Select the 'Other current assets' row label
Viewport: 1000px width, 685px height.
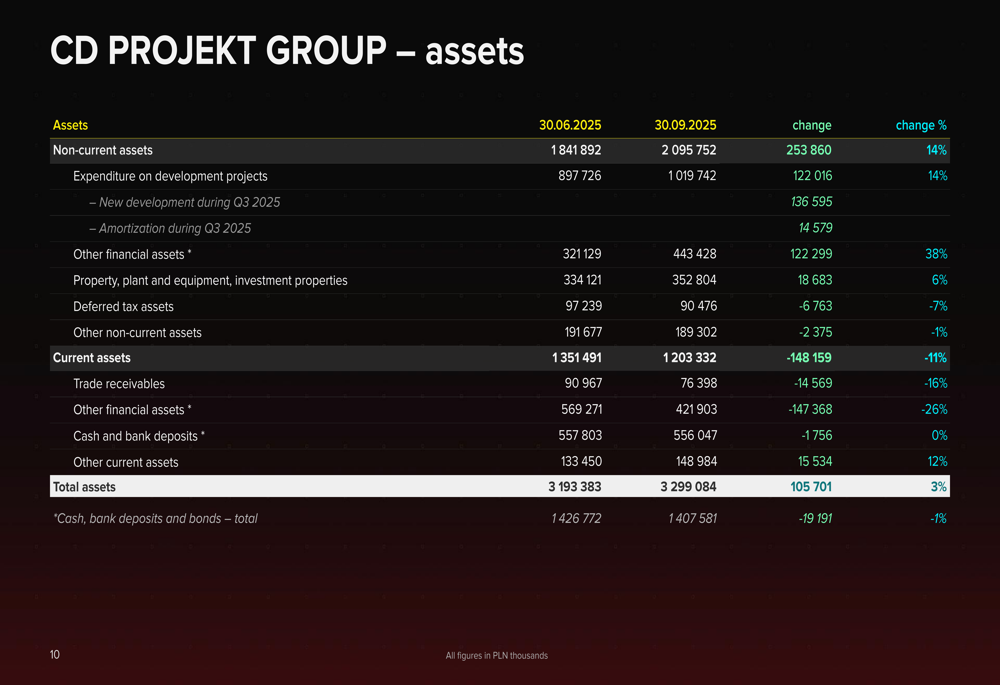126,462
